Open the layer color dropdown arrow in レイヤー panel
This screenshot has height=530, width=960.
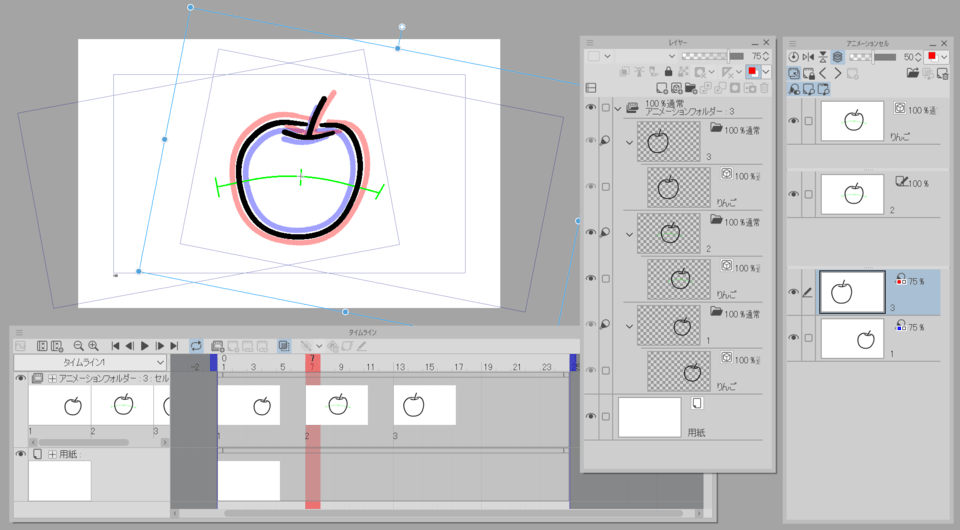click(766, 72)
